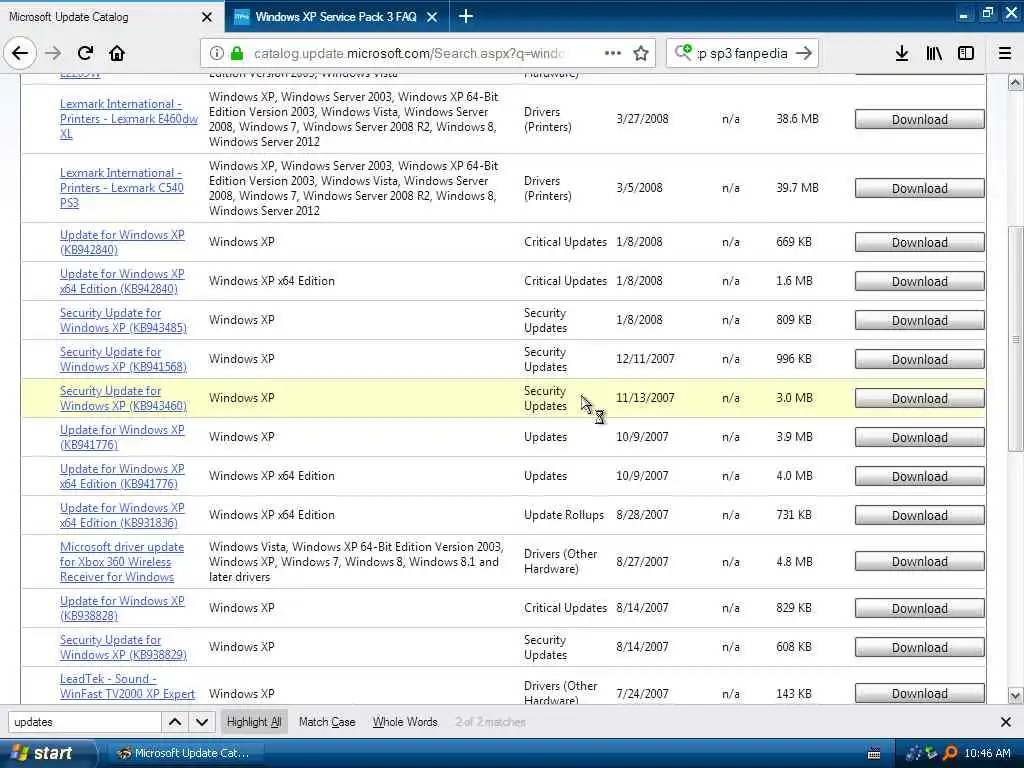Screen dimensions: 1024x768
Task: Download the KB943460 security update 3.0 MB
Action: [920, 398]
